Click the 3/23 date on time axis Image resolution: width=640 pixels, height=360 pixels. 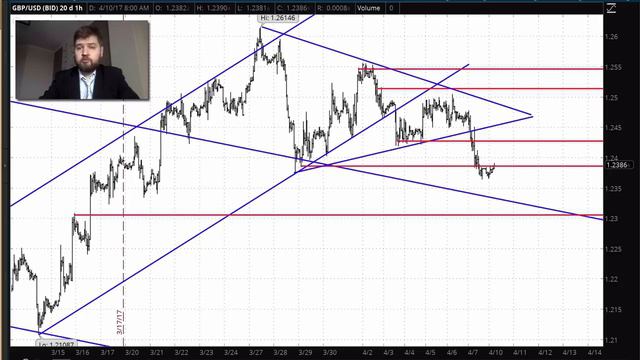[206, 352]
